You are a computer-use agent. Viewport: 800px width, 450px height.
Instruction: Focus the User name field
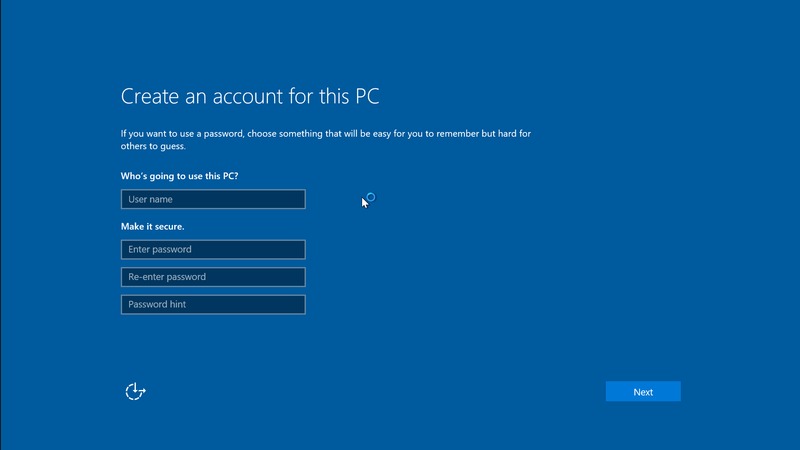coord(213,199)
